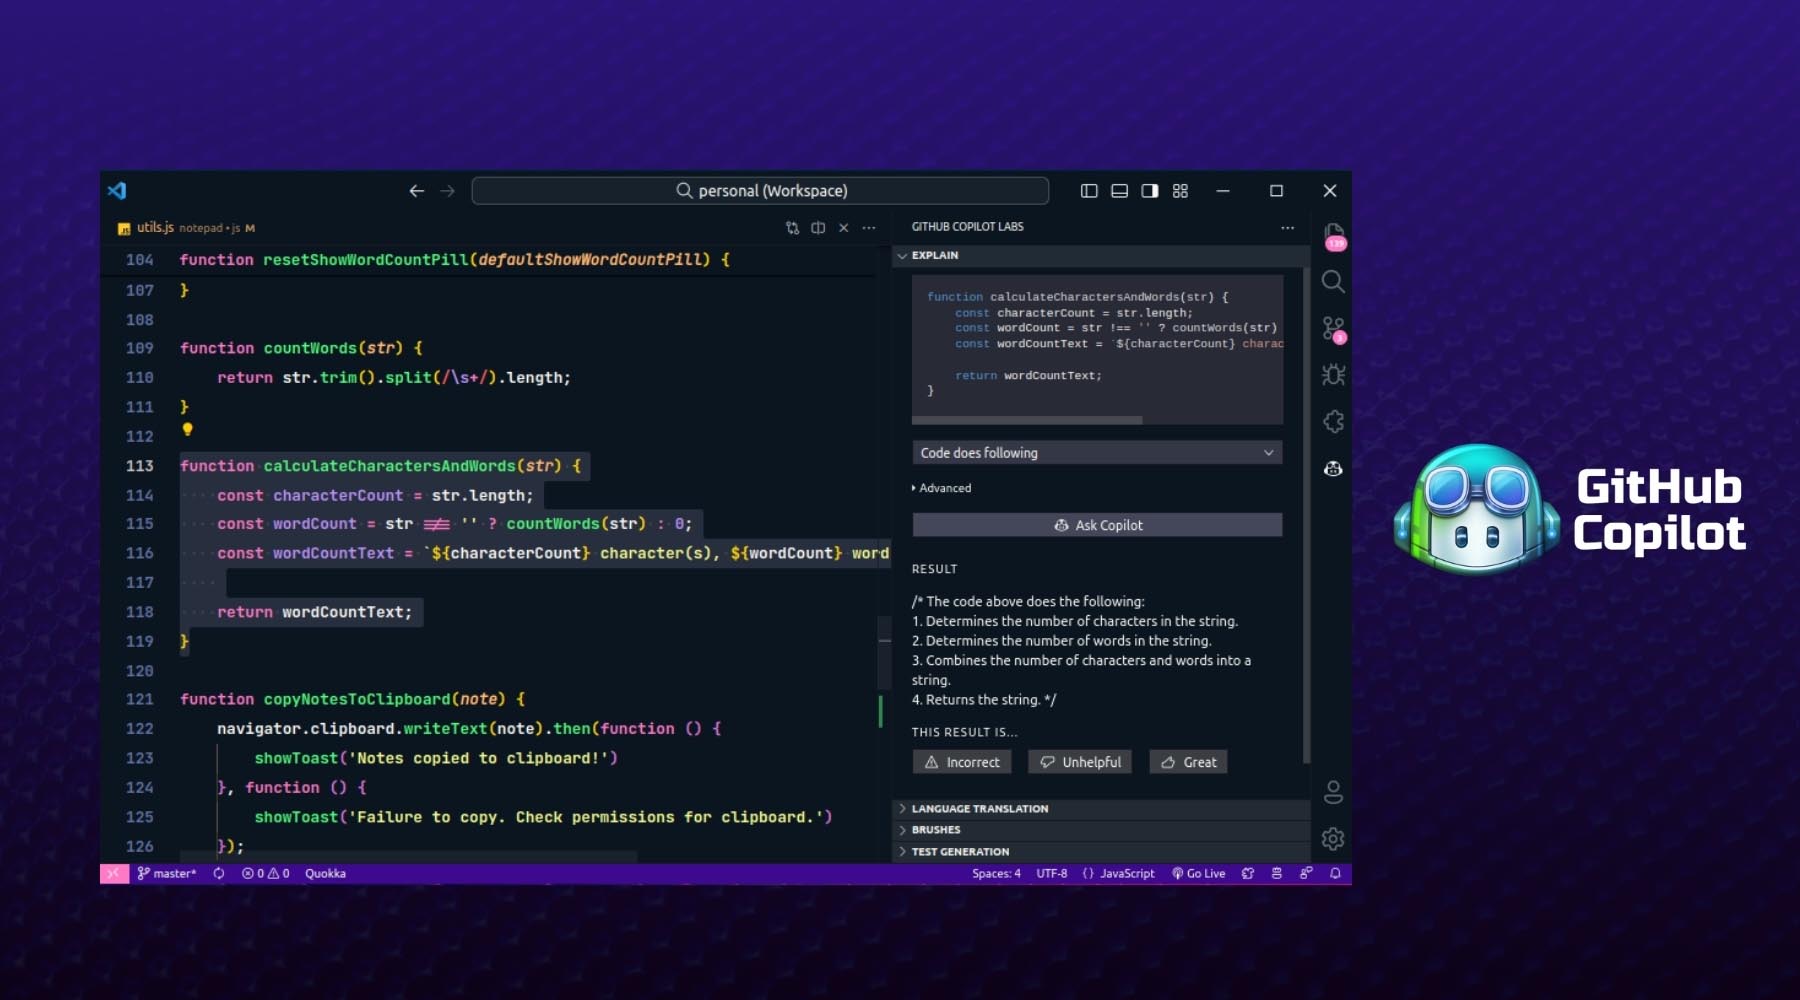The image size is (1800, 1000).
Task: Open the Run and Debug view icon
Action: point(1333,375)
